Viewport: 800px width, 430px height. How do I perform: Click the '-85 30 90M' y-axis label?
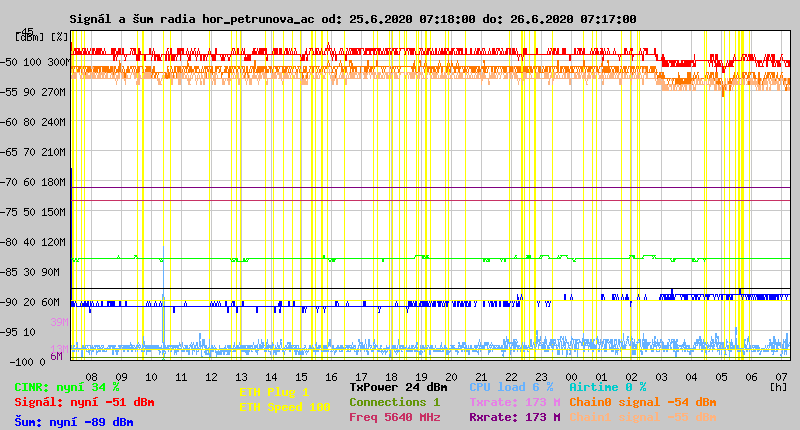(30, 272)
